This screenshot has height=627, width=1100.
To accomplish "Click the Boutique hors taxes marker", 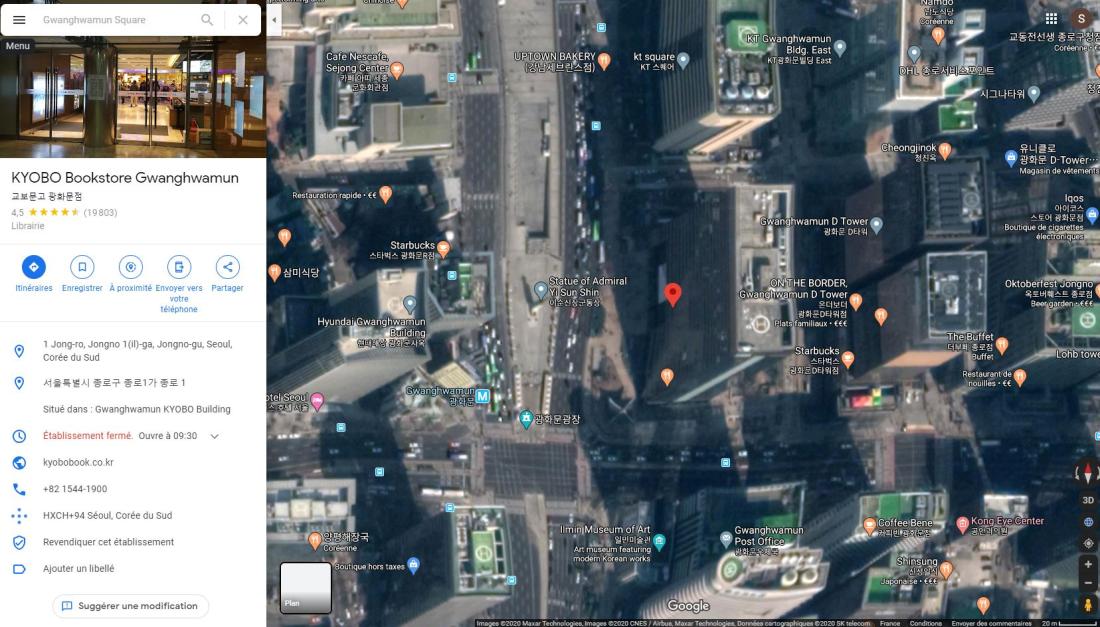I will tap(414, 565).
